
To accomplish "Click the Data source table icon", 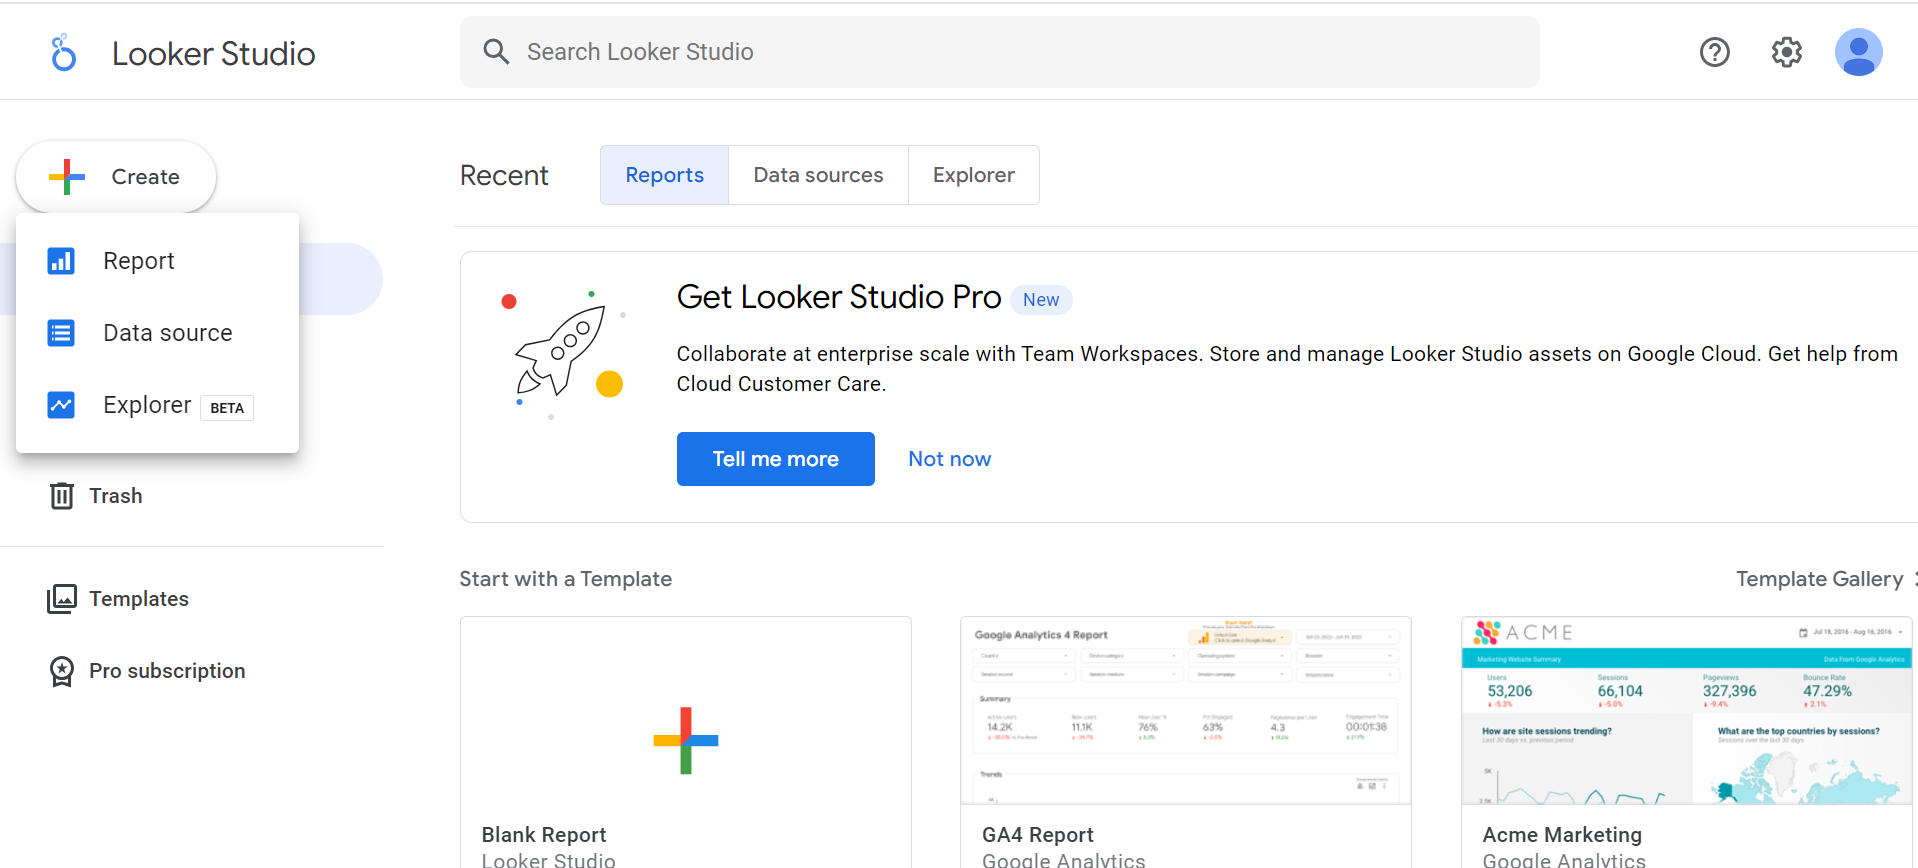I will (x=61, y=333).
